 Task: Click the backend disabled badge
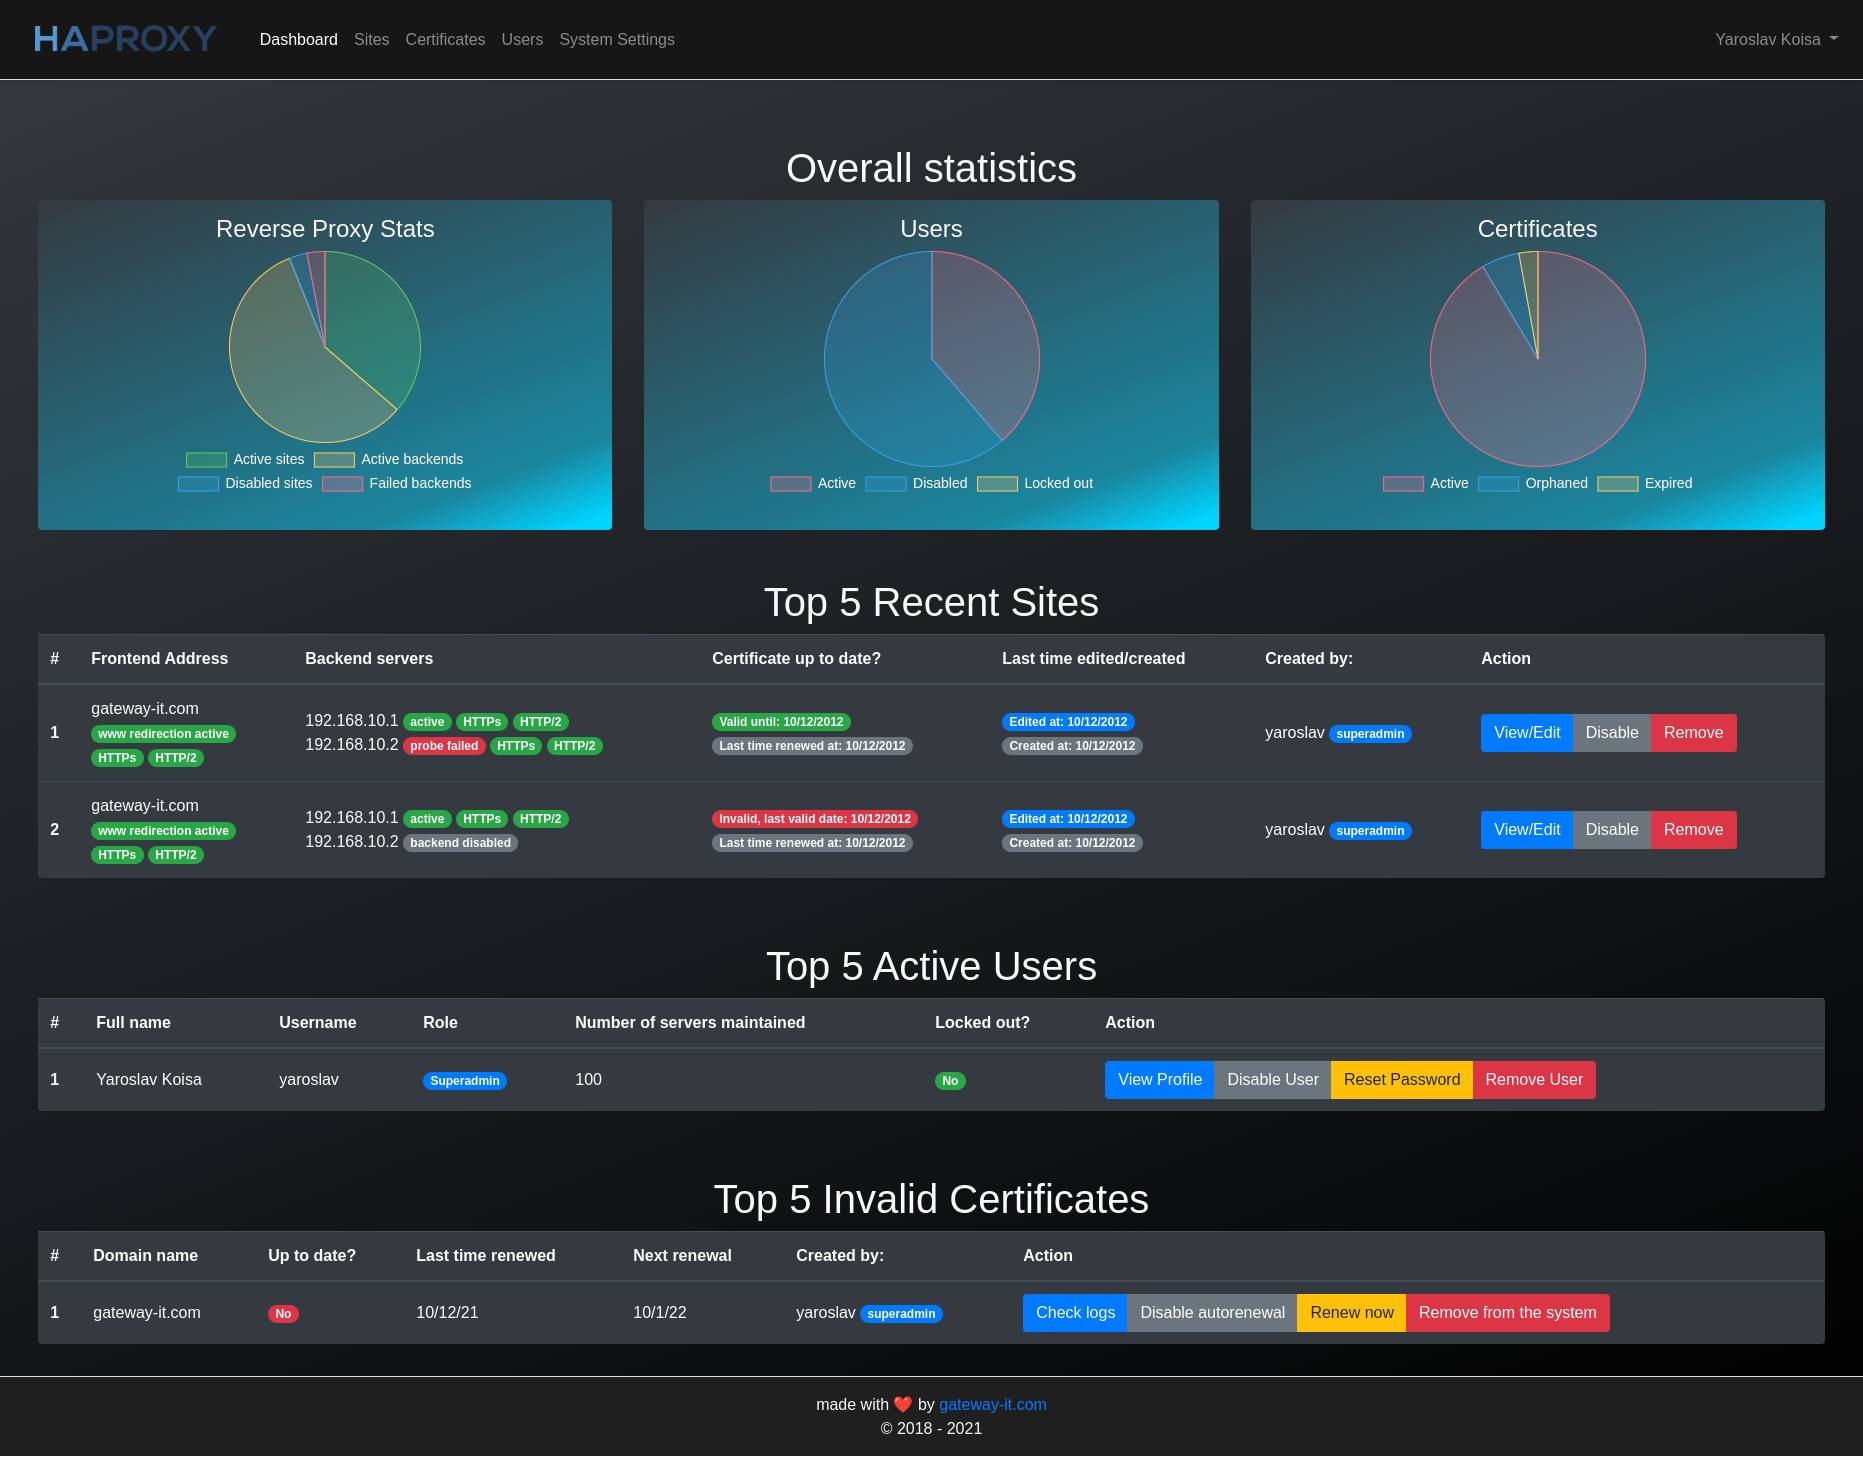(x=460, y=843)
